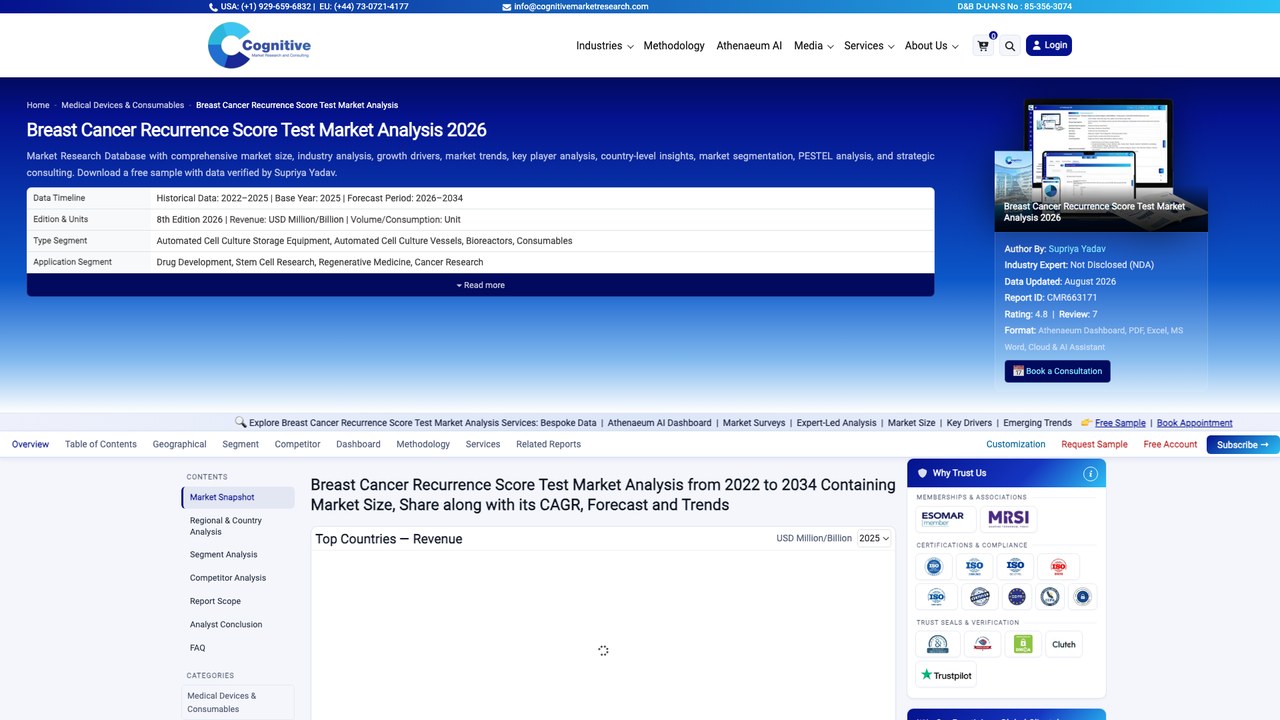Click the info icon in Why Trust Us
This screenshot has height=720, width=1280.
pyautogui.click(x=1090, y=473)
